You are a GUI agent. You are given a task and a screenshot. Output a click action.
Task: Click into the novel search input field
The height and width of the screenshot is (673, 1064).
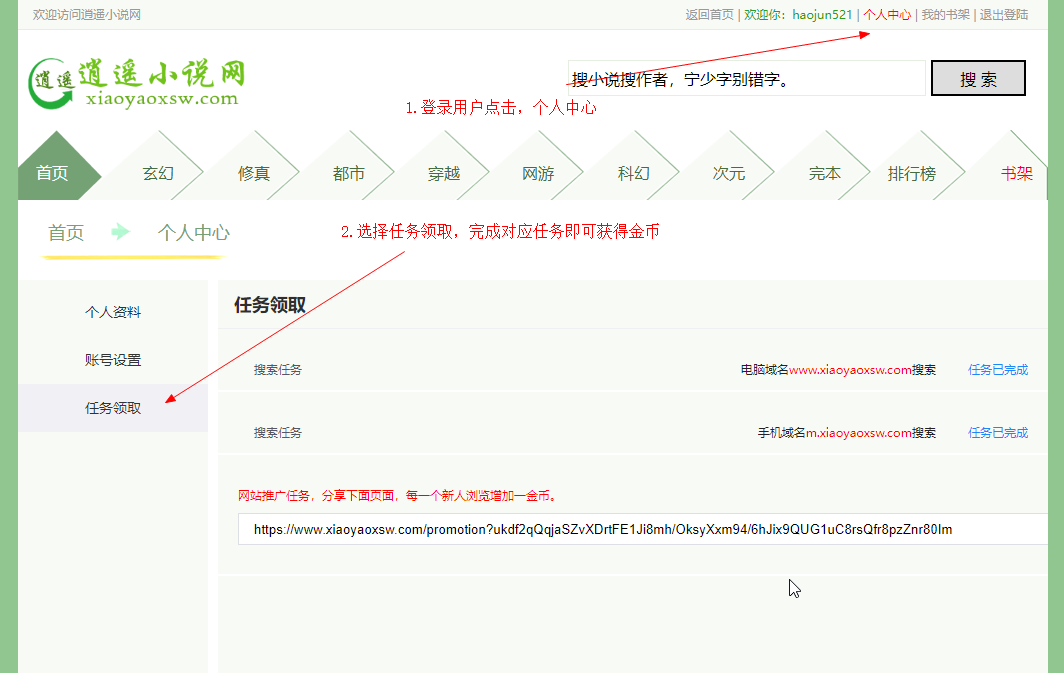746,79
